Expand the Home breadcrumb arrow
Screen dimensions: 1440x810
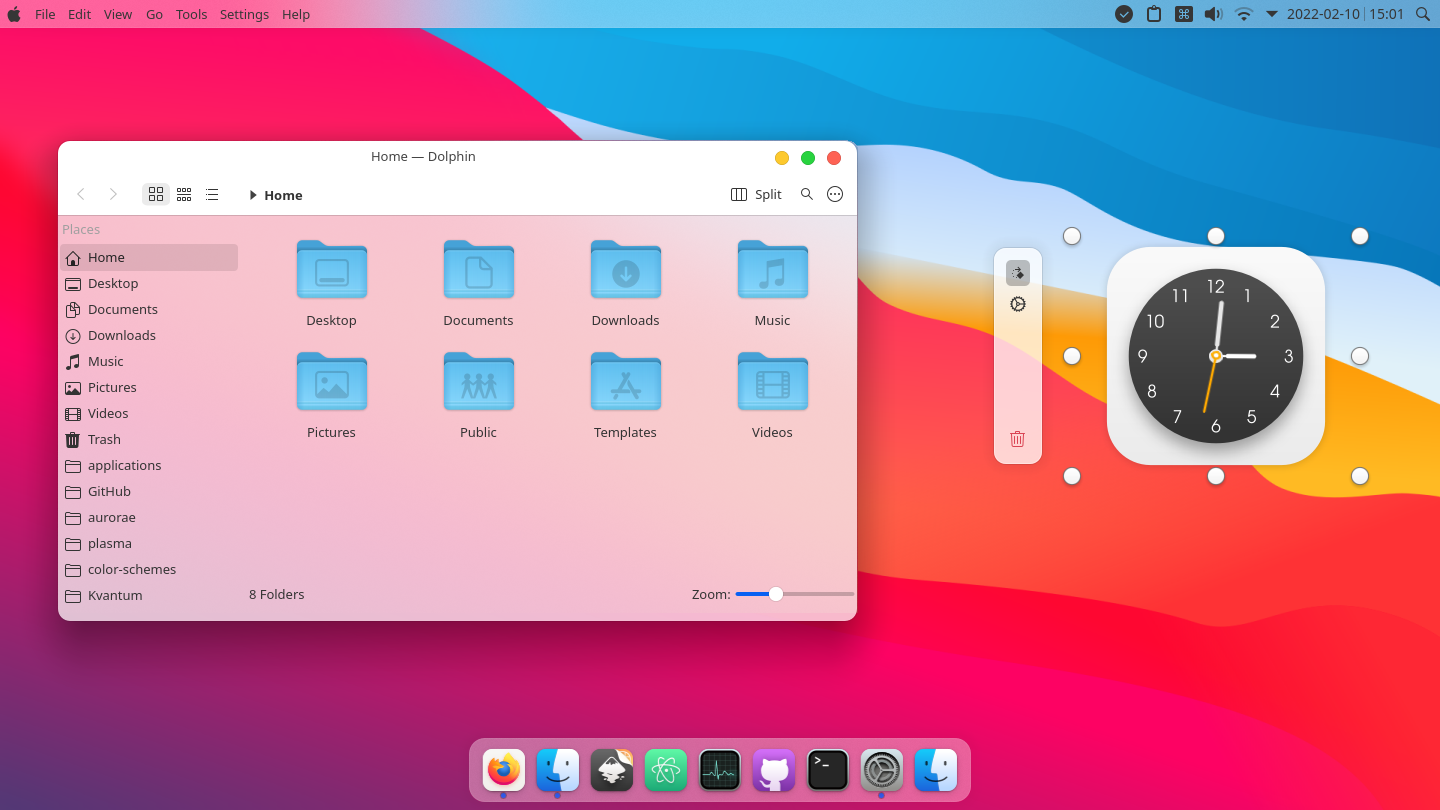pos(253,195)
